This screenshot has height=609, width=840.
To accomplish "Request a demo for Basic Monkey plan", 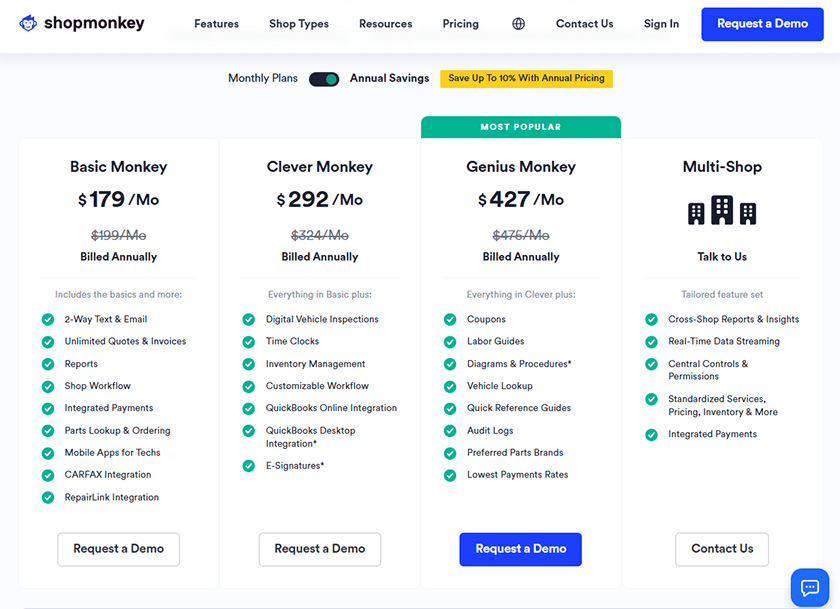I will [x=118, y=549].
